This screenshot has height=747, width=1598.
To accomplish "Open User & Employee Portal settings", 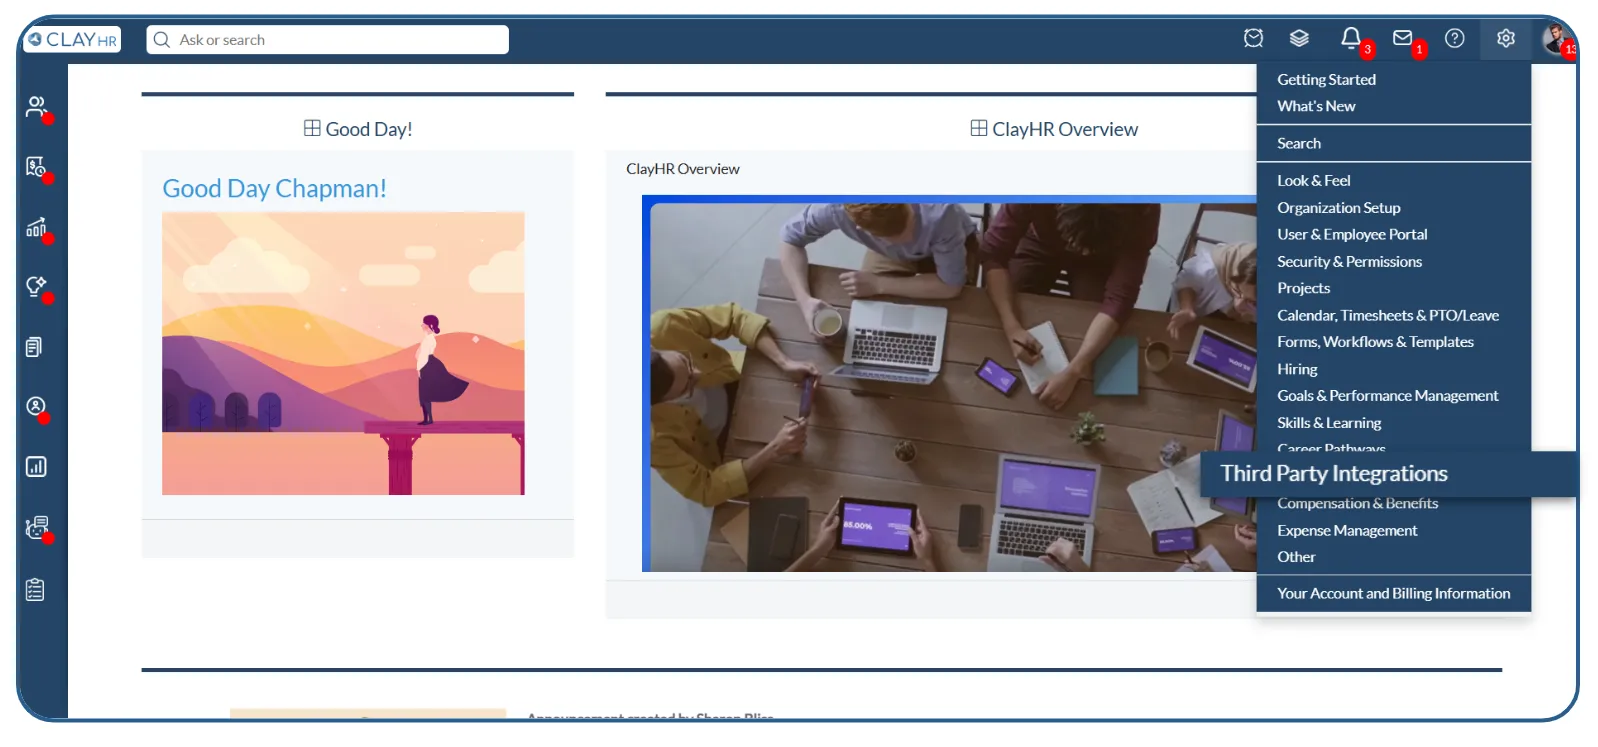I will coord(1352,234).
